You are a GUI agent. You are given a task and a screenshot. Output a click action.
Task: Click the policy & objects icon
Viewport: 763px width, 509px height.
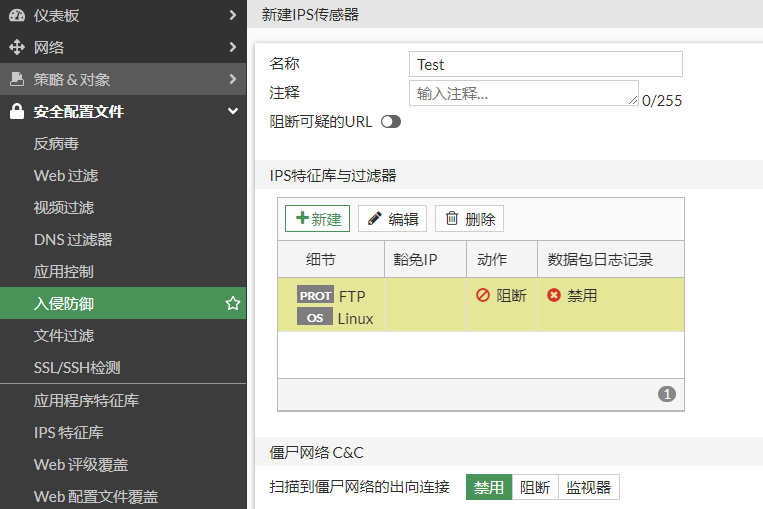tap(16, 79)
